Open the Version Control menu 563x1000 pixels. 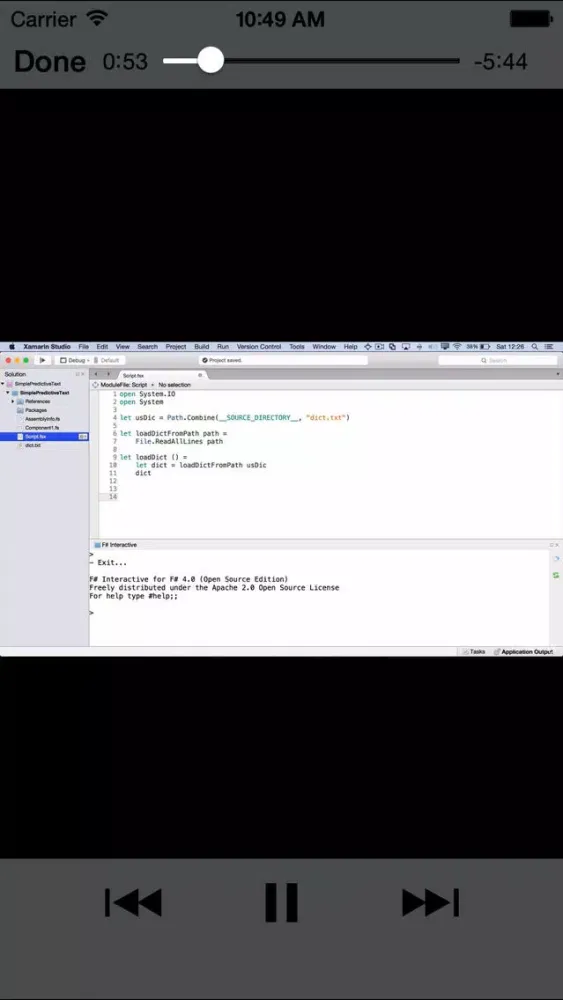point(259,346)
